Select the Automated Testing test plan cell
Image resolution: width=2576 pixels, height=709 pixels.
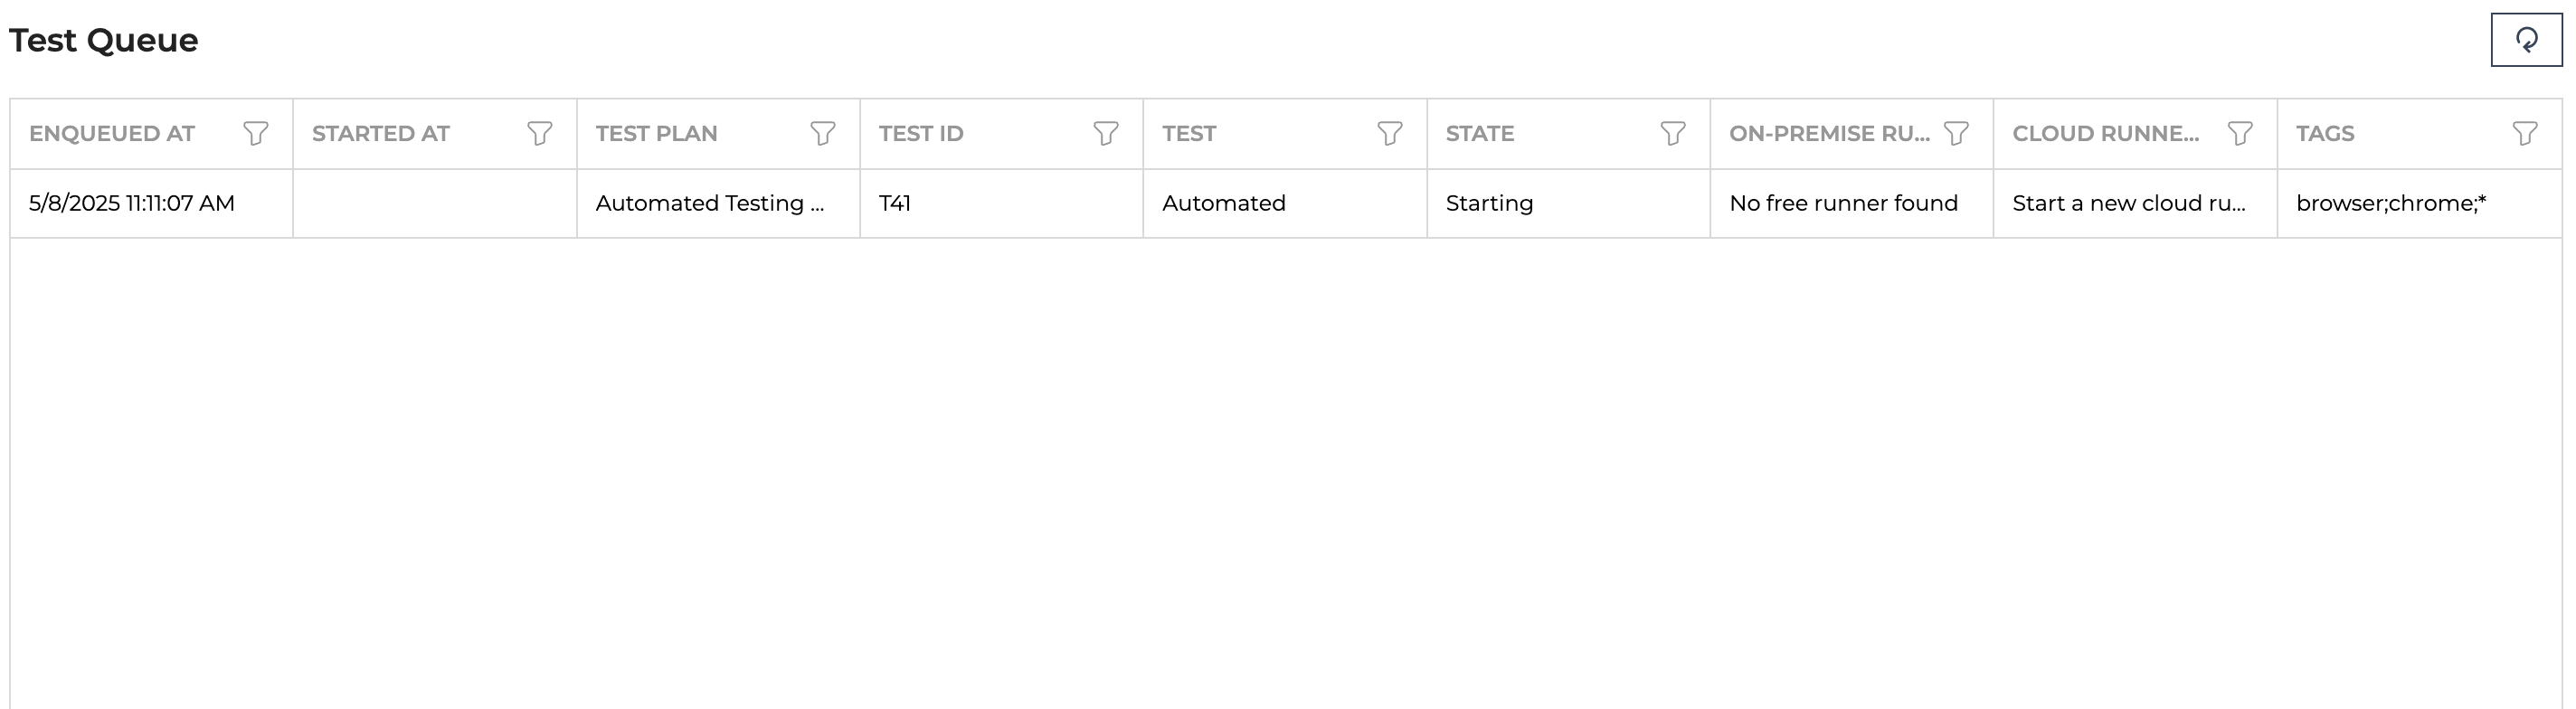(718, 203)
